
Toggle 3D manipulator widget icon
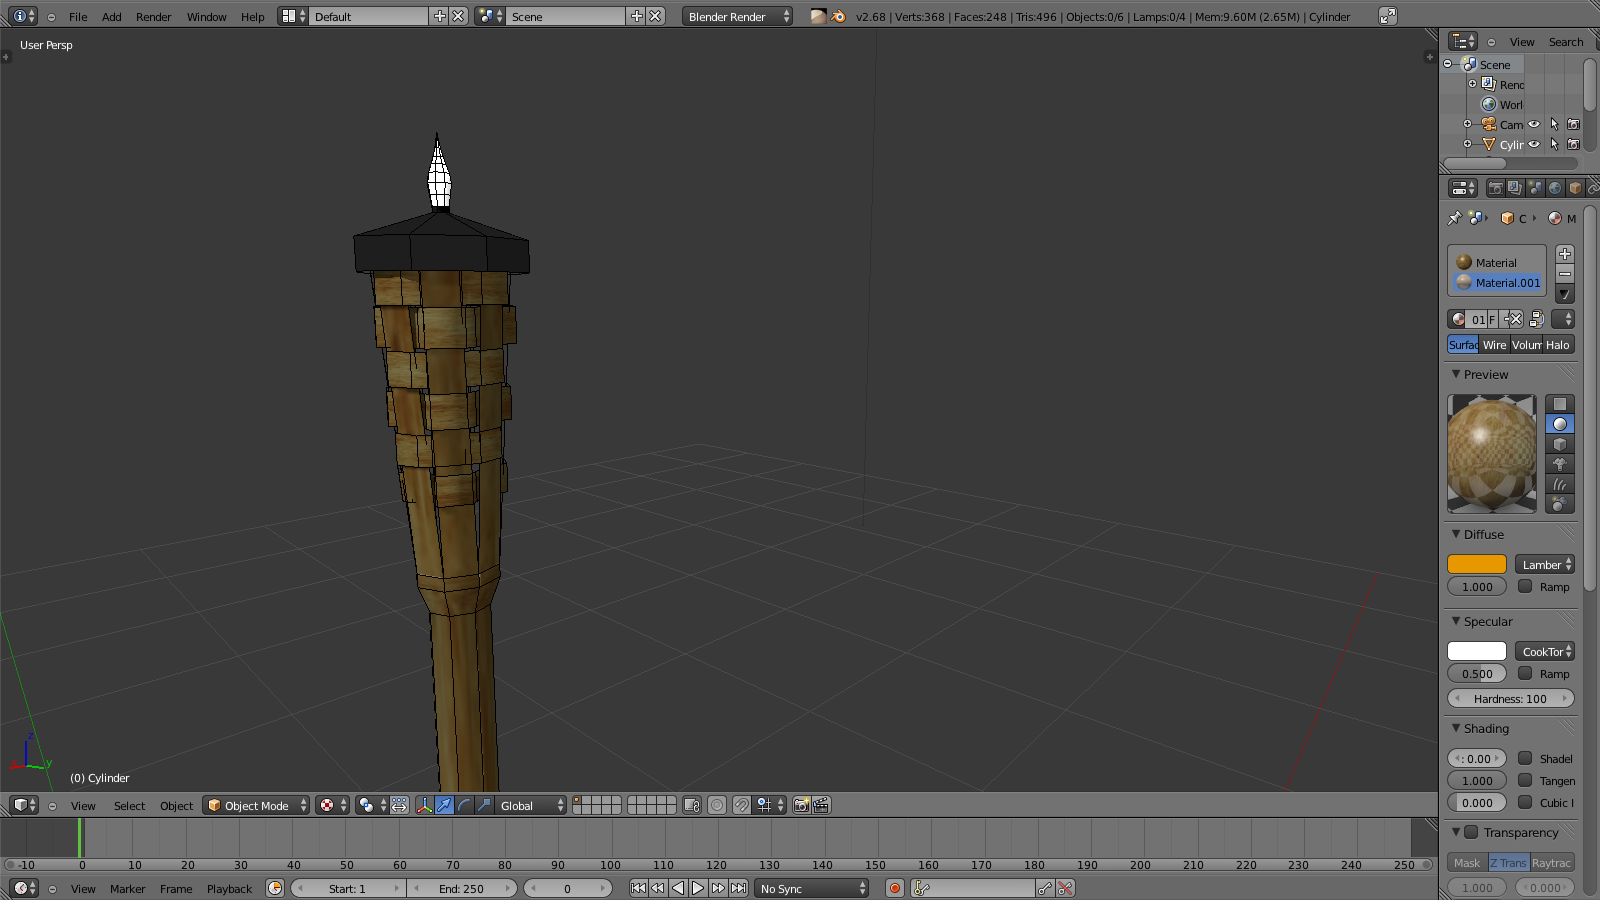click(x=425, y=806)
